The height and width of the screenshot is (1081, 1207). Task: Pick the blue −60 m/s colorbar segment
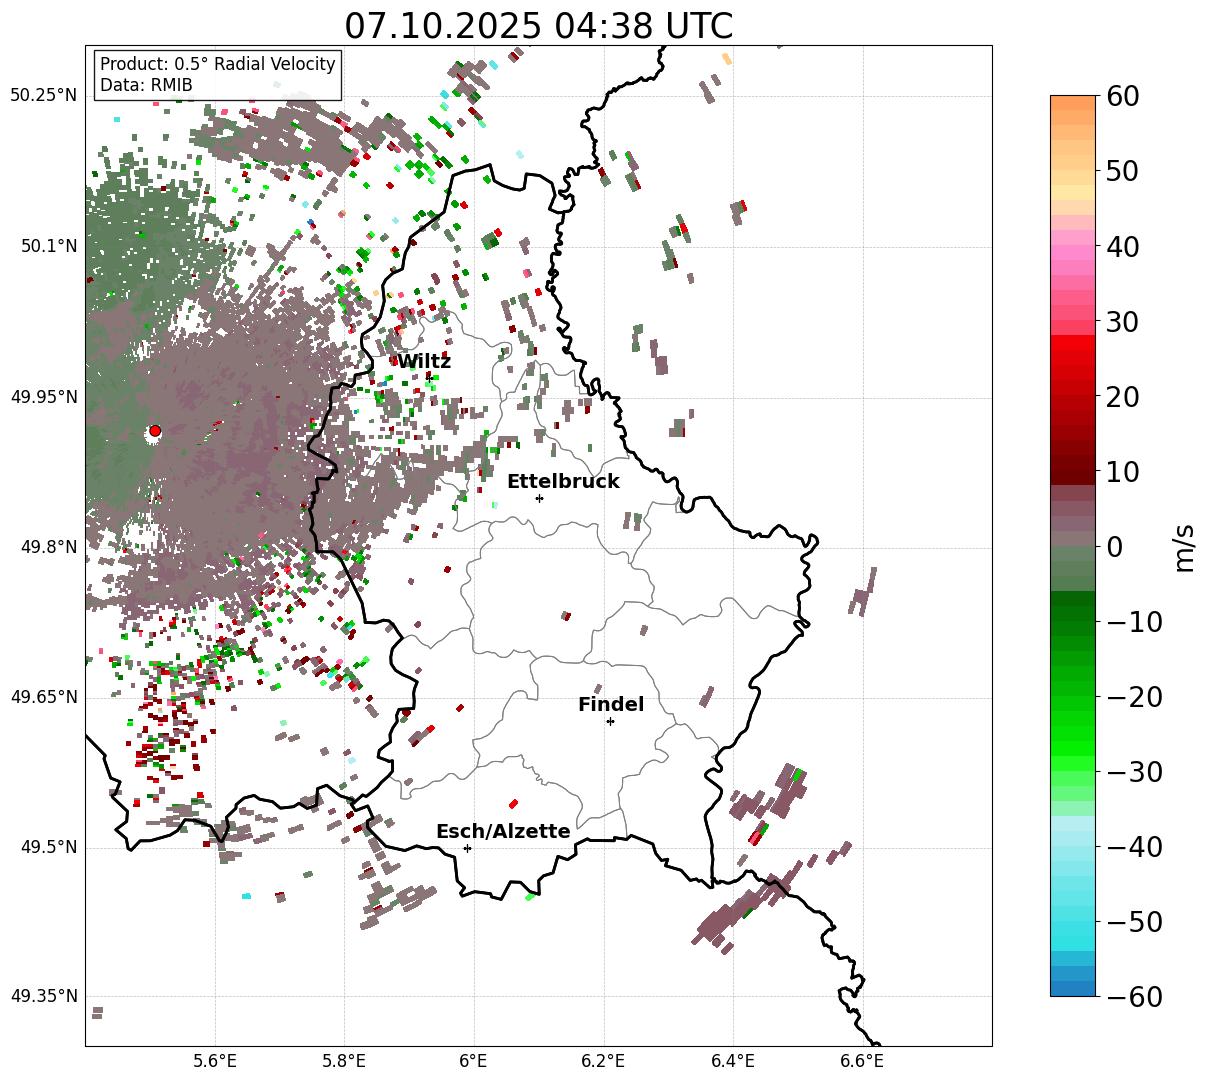[x=1073, y=988]
